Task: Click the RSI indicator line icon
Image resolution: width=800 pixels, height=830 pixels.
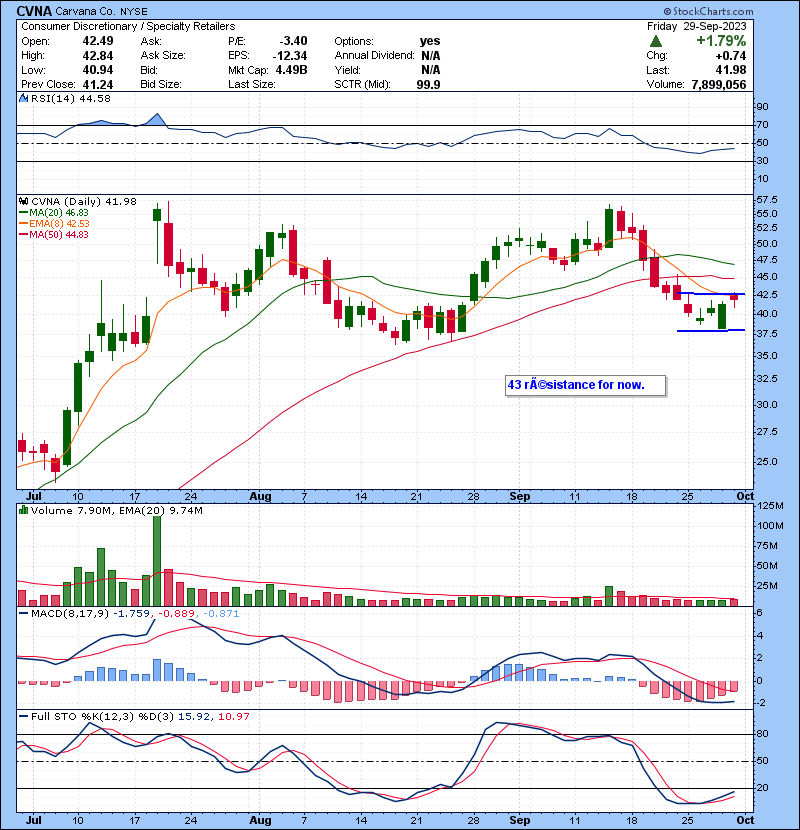Action: 24,98
